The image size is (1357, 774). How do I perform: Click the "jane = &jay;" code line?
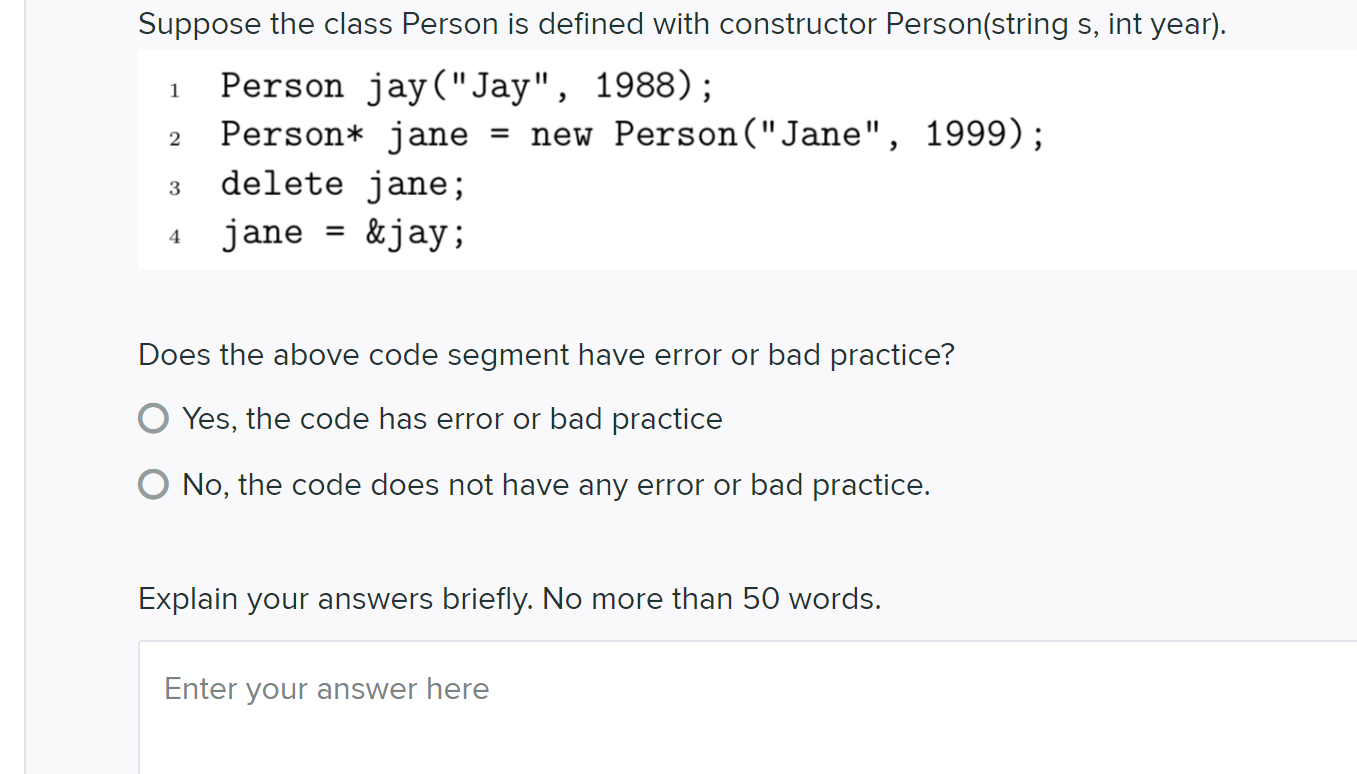point(344,231)
